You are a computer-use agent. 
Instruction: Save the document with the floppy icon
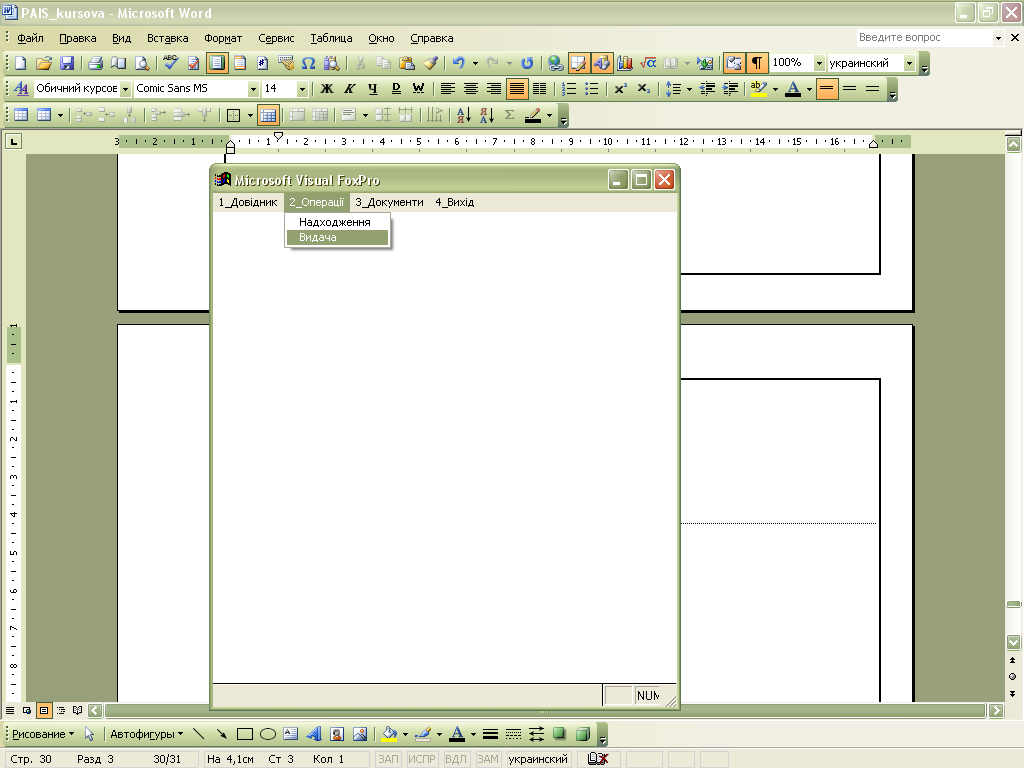67,63
